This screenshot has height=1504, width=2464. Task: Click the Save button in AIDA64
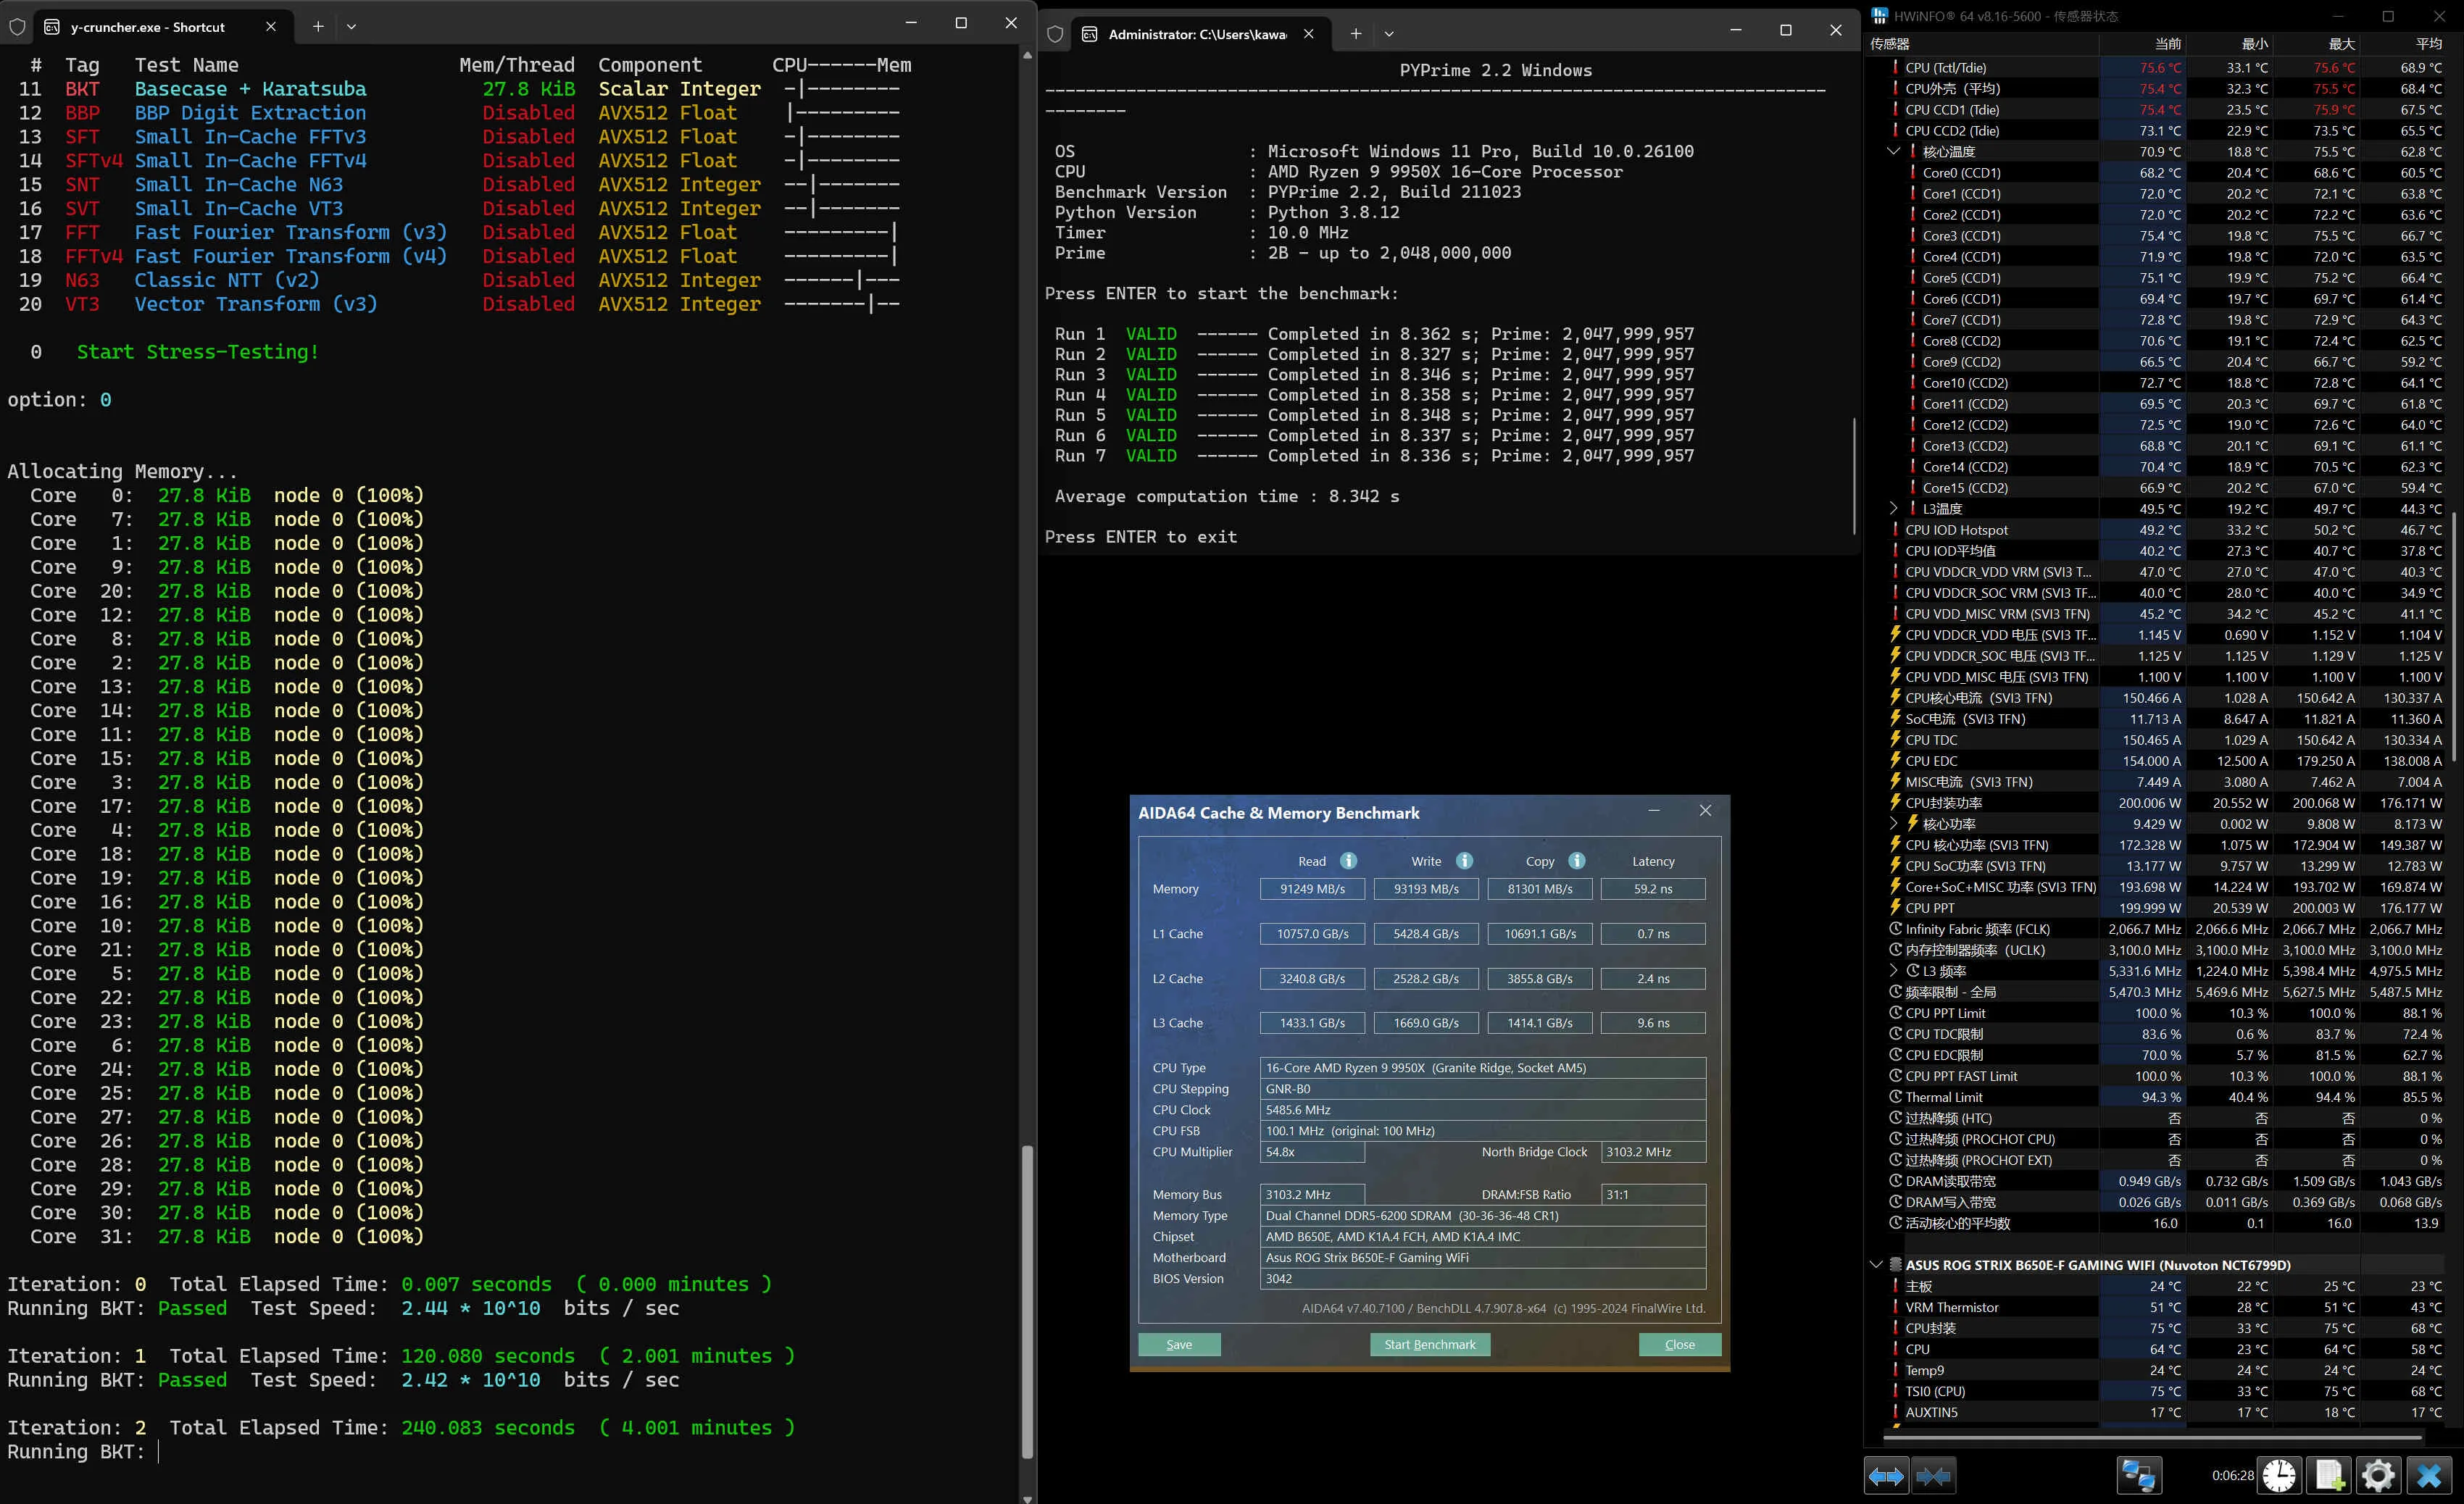coord(1179,1344)
